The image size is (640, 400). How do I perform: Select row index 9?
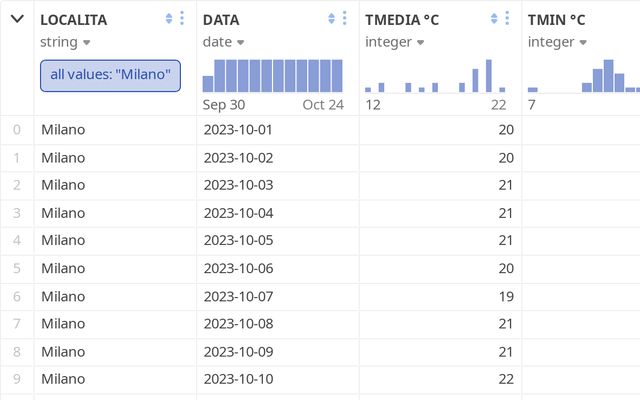[16, 379]
